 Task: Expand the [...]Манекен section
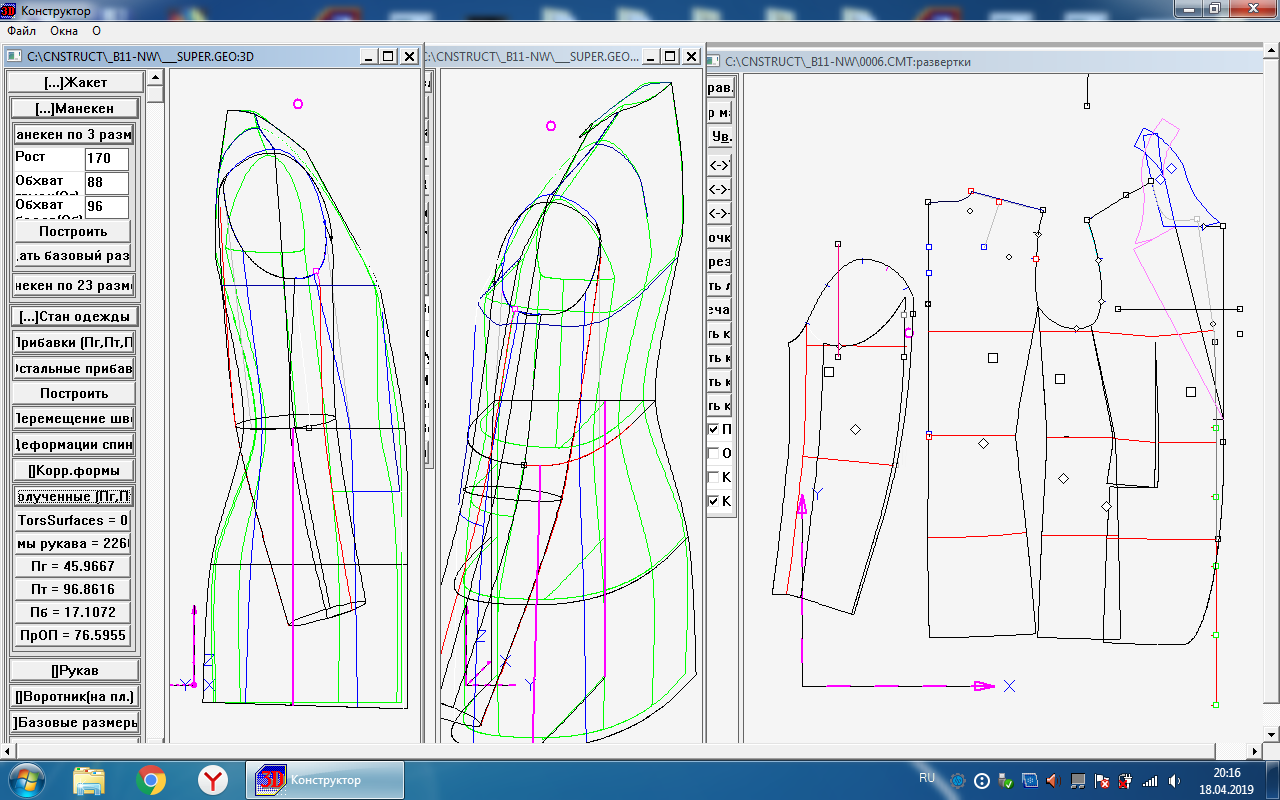click(73, 108)
